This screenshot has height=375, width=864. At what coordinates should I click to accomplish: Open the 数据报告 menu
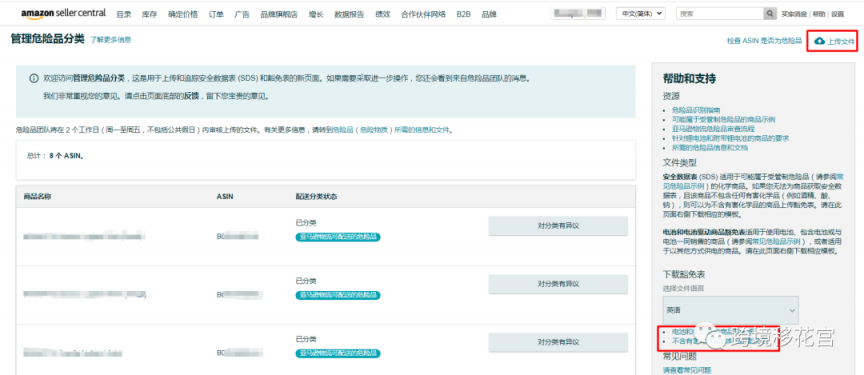pos(349,14)
